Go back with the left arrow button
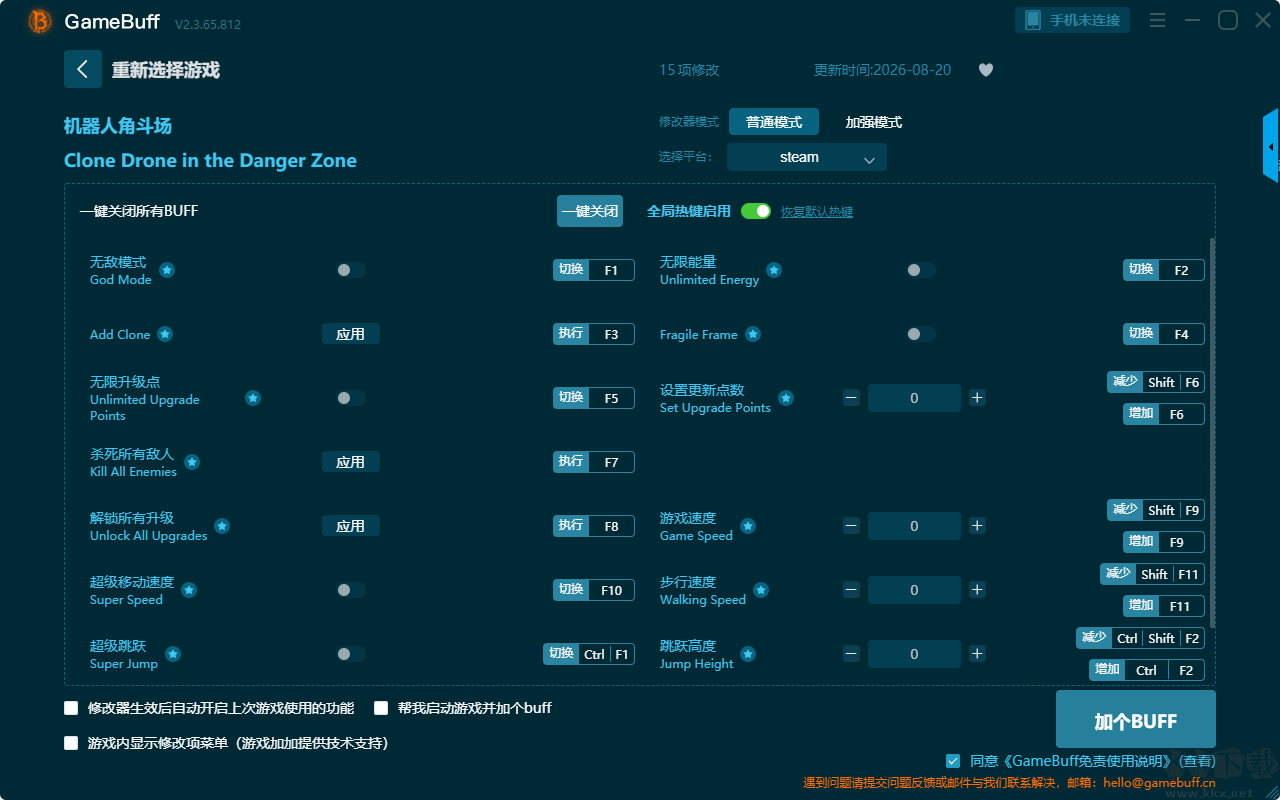 83,69
